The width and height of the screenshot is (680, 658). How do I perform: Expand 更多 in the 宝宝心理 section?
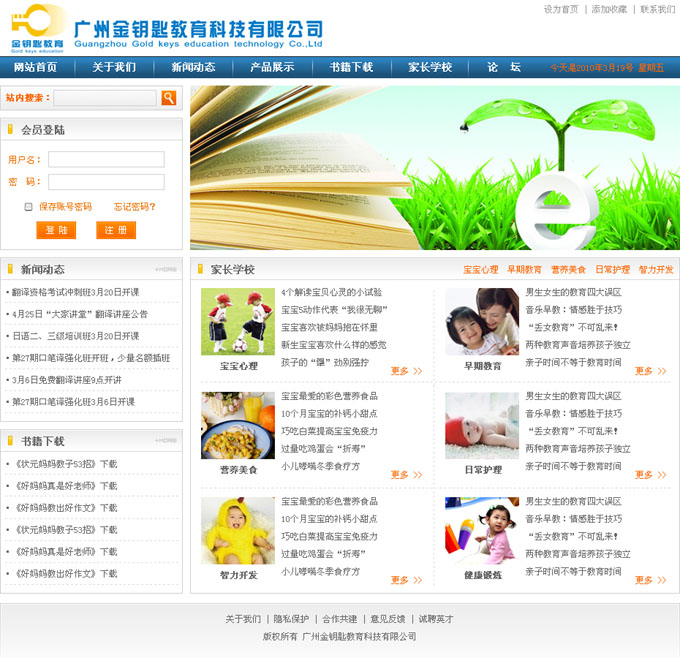406,371
